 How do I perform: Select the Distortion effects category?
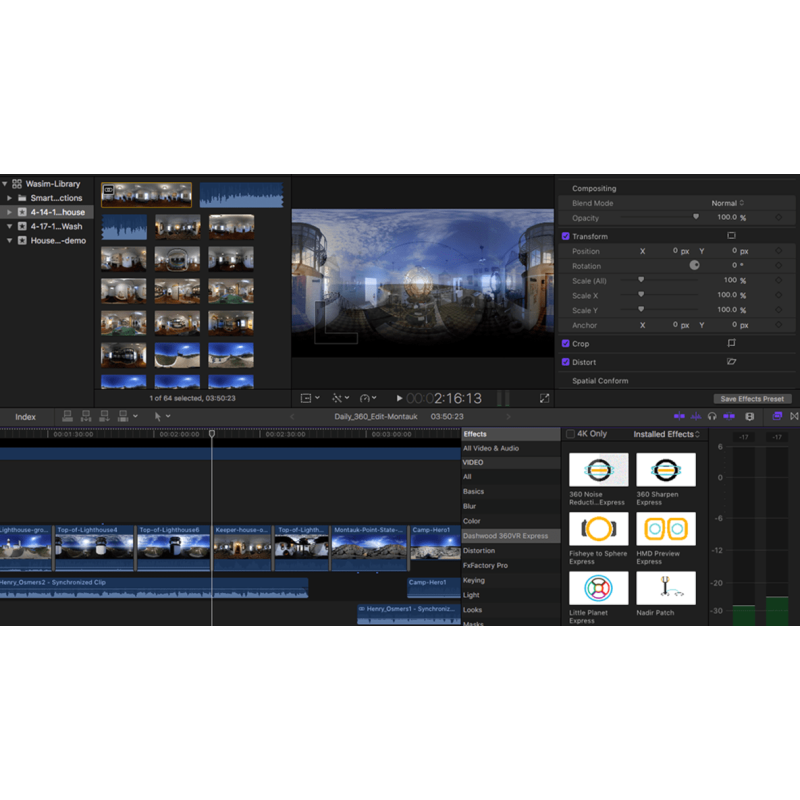click(x=479, y=550)
